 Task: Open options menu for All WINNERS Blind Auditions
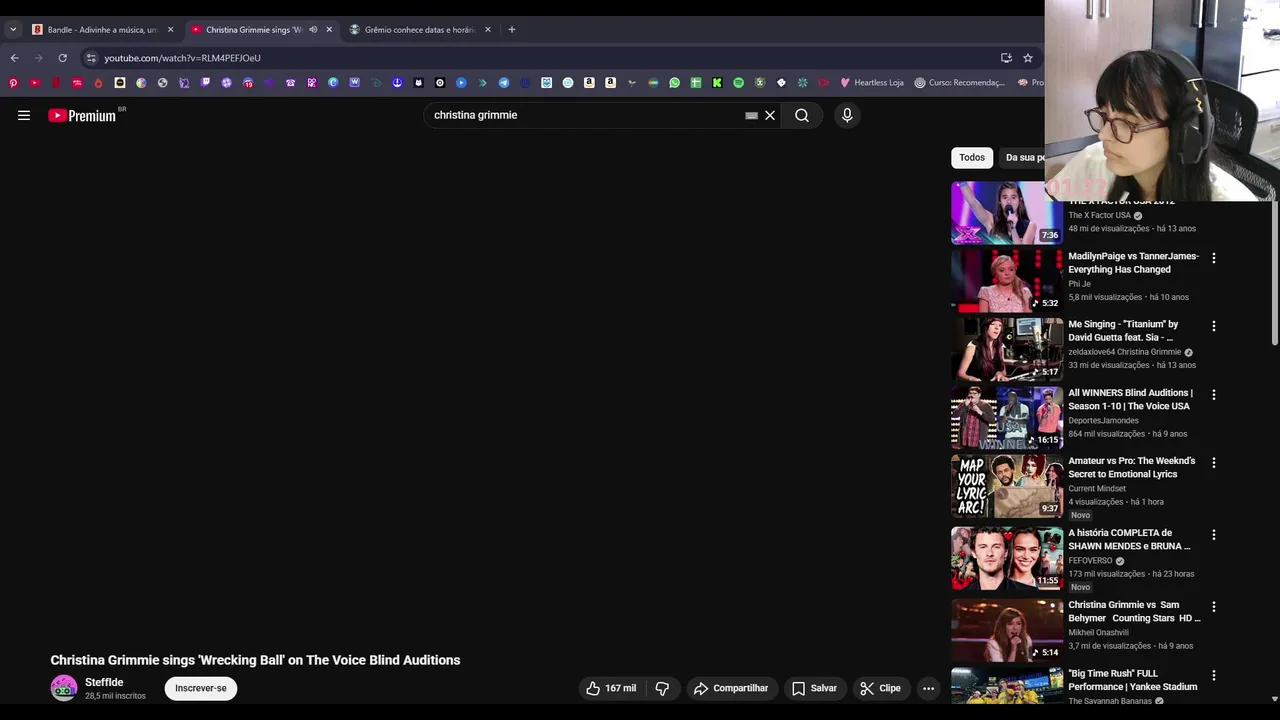coord(1214,395)
